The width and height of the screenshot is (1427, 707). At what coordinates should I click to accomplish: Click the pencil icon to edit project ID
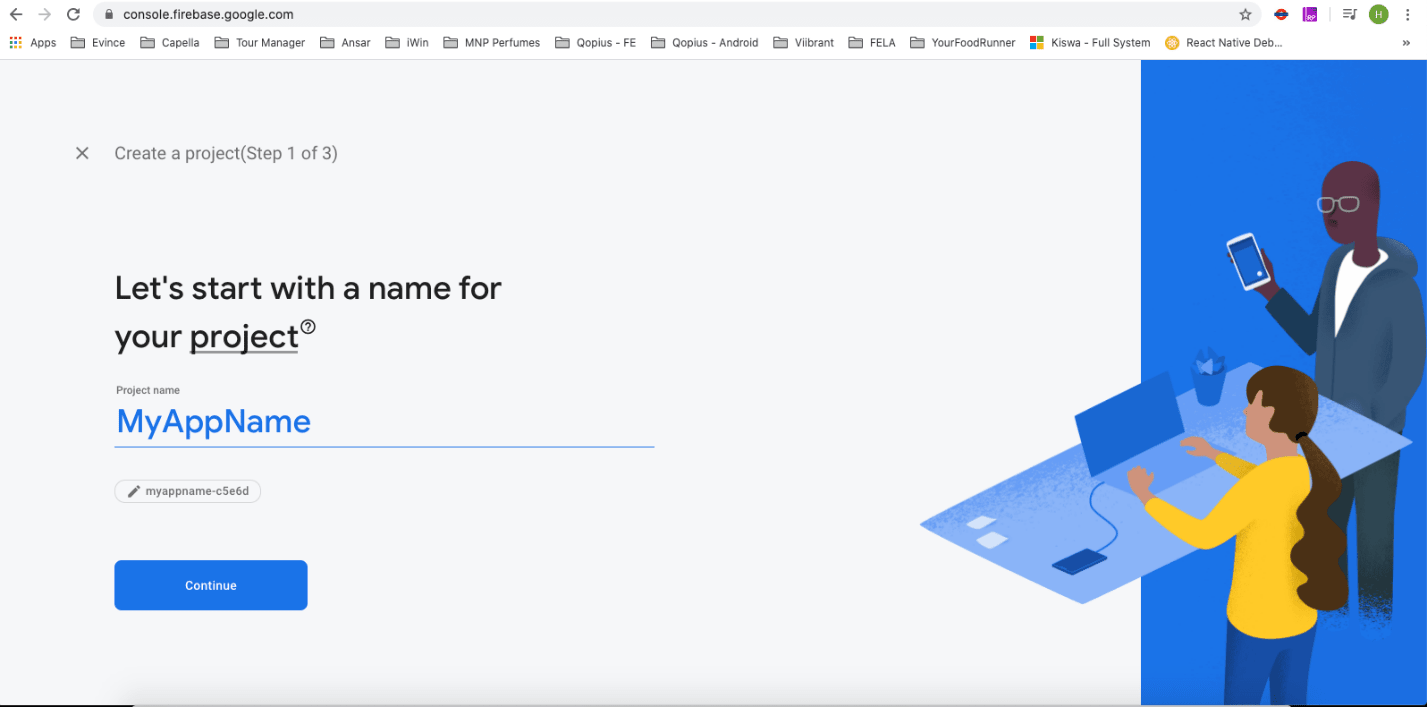click(x=134, y=491)
